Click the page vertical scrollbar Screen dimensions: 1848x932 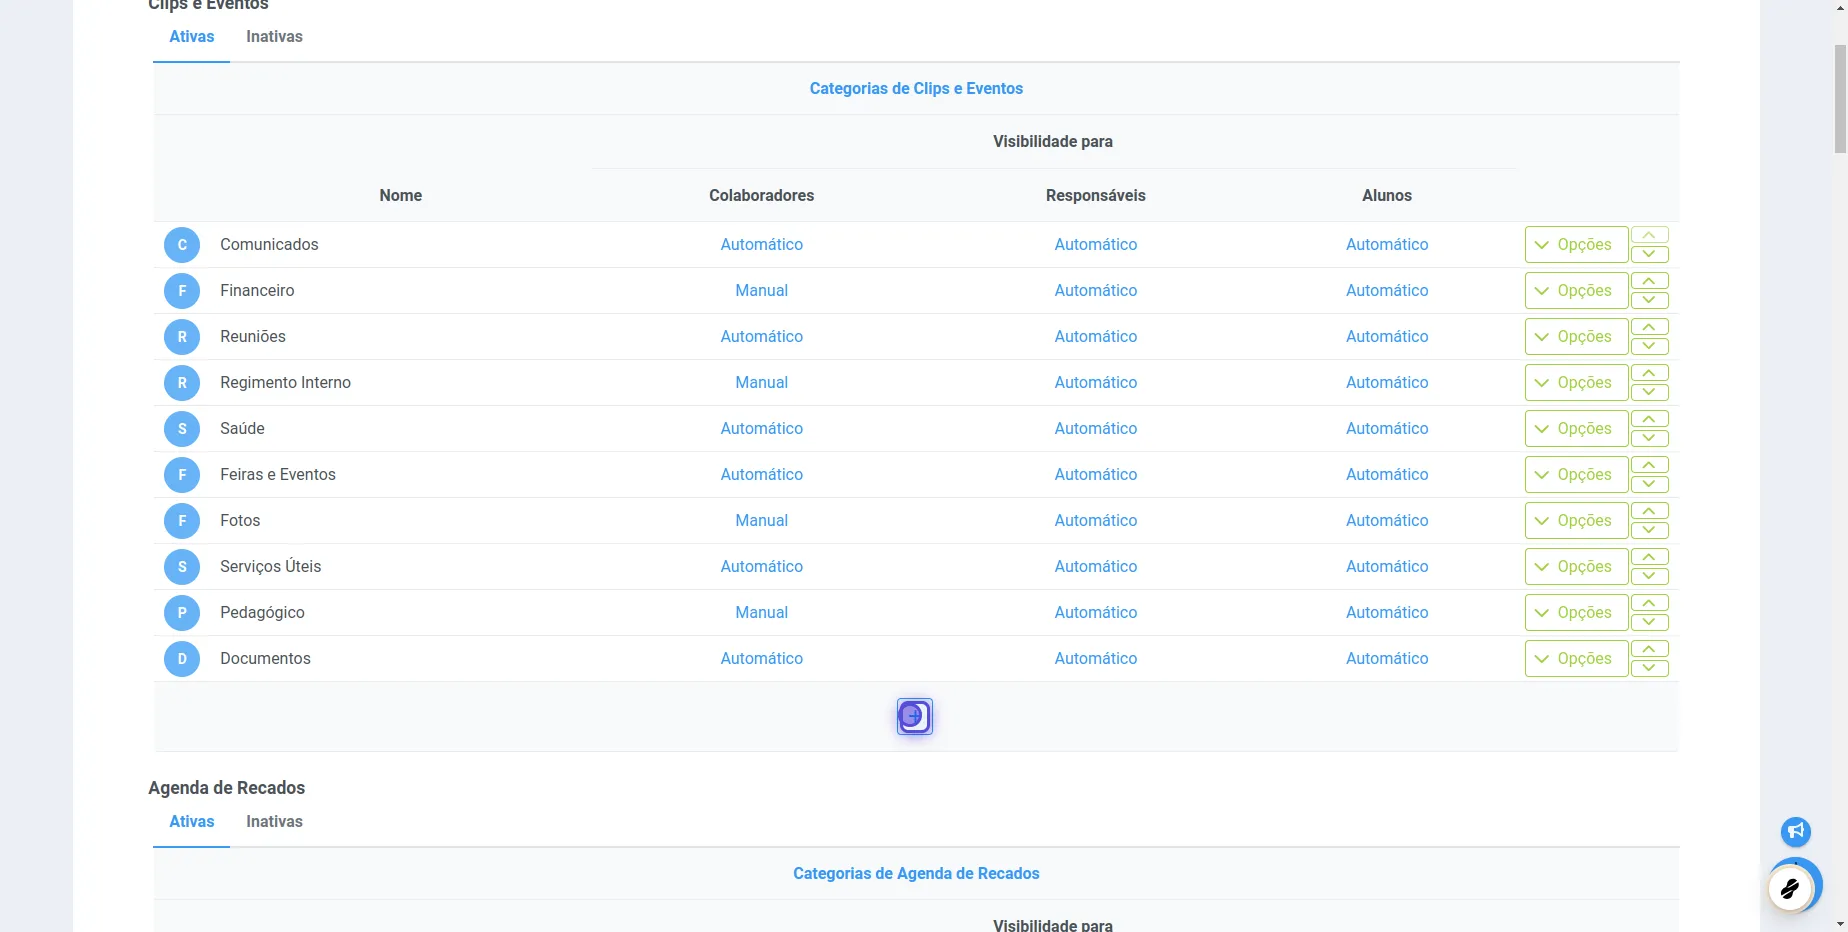(x=1840, y=99)
